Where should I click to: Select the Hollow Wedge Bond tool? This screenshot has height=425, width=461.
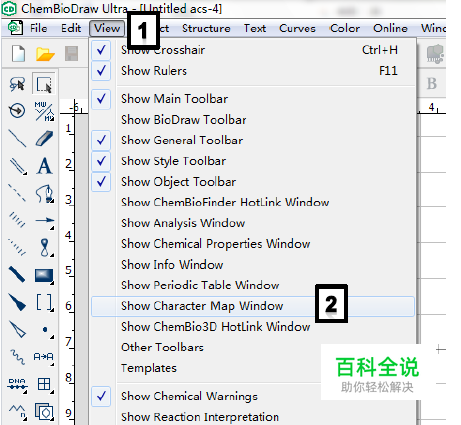17,329
